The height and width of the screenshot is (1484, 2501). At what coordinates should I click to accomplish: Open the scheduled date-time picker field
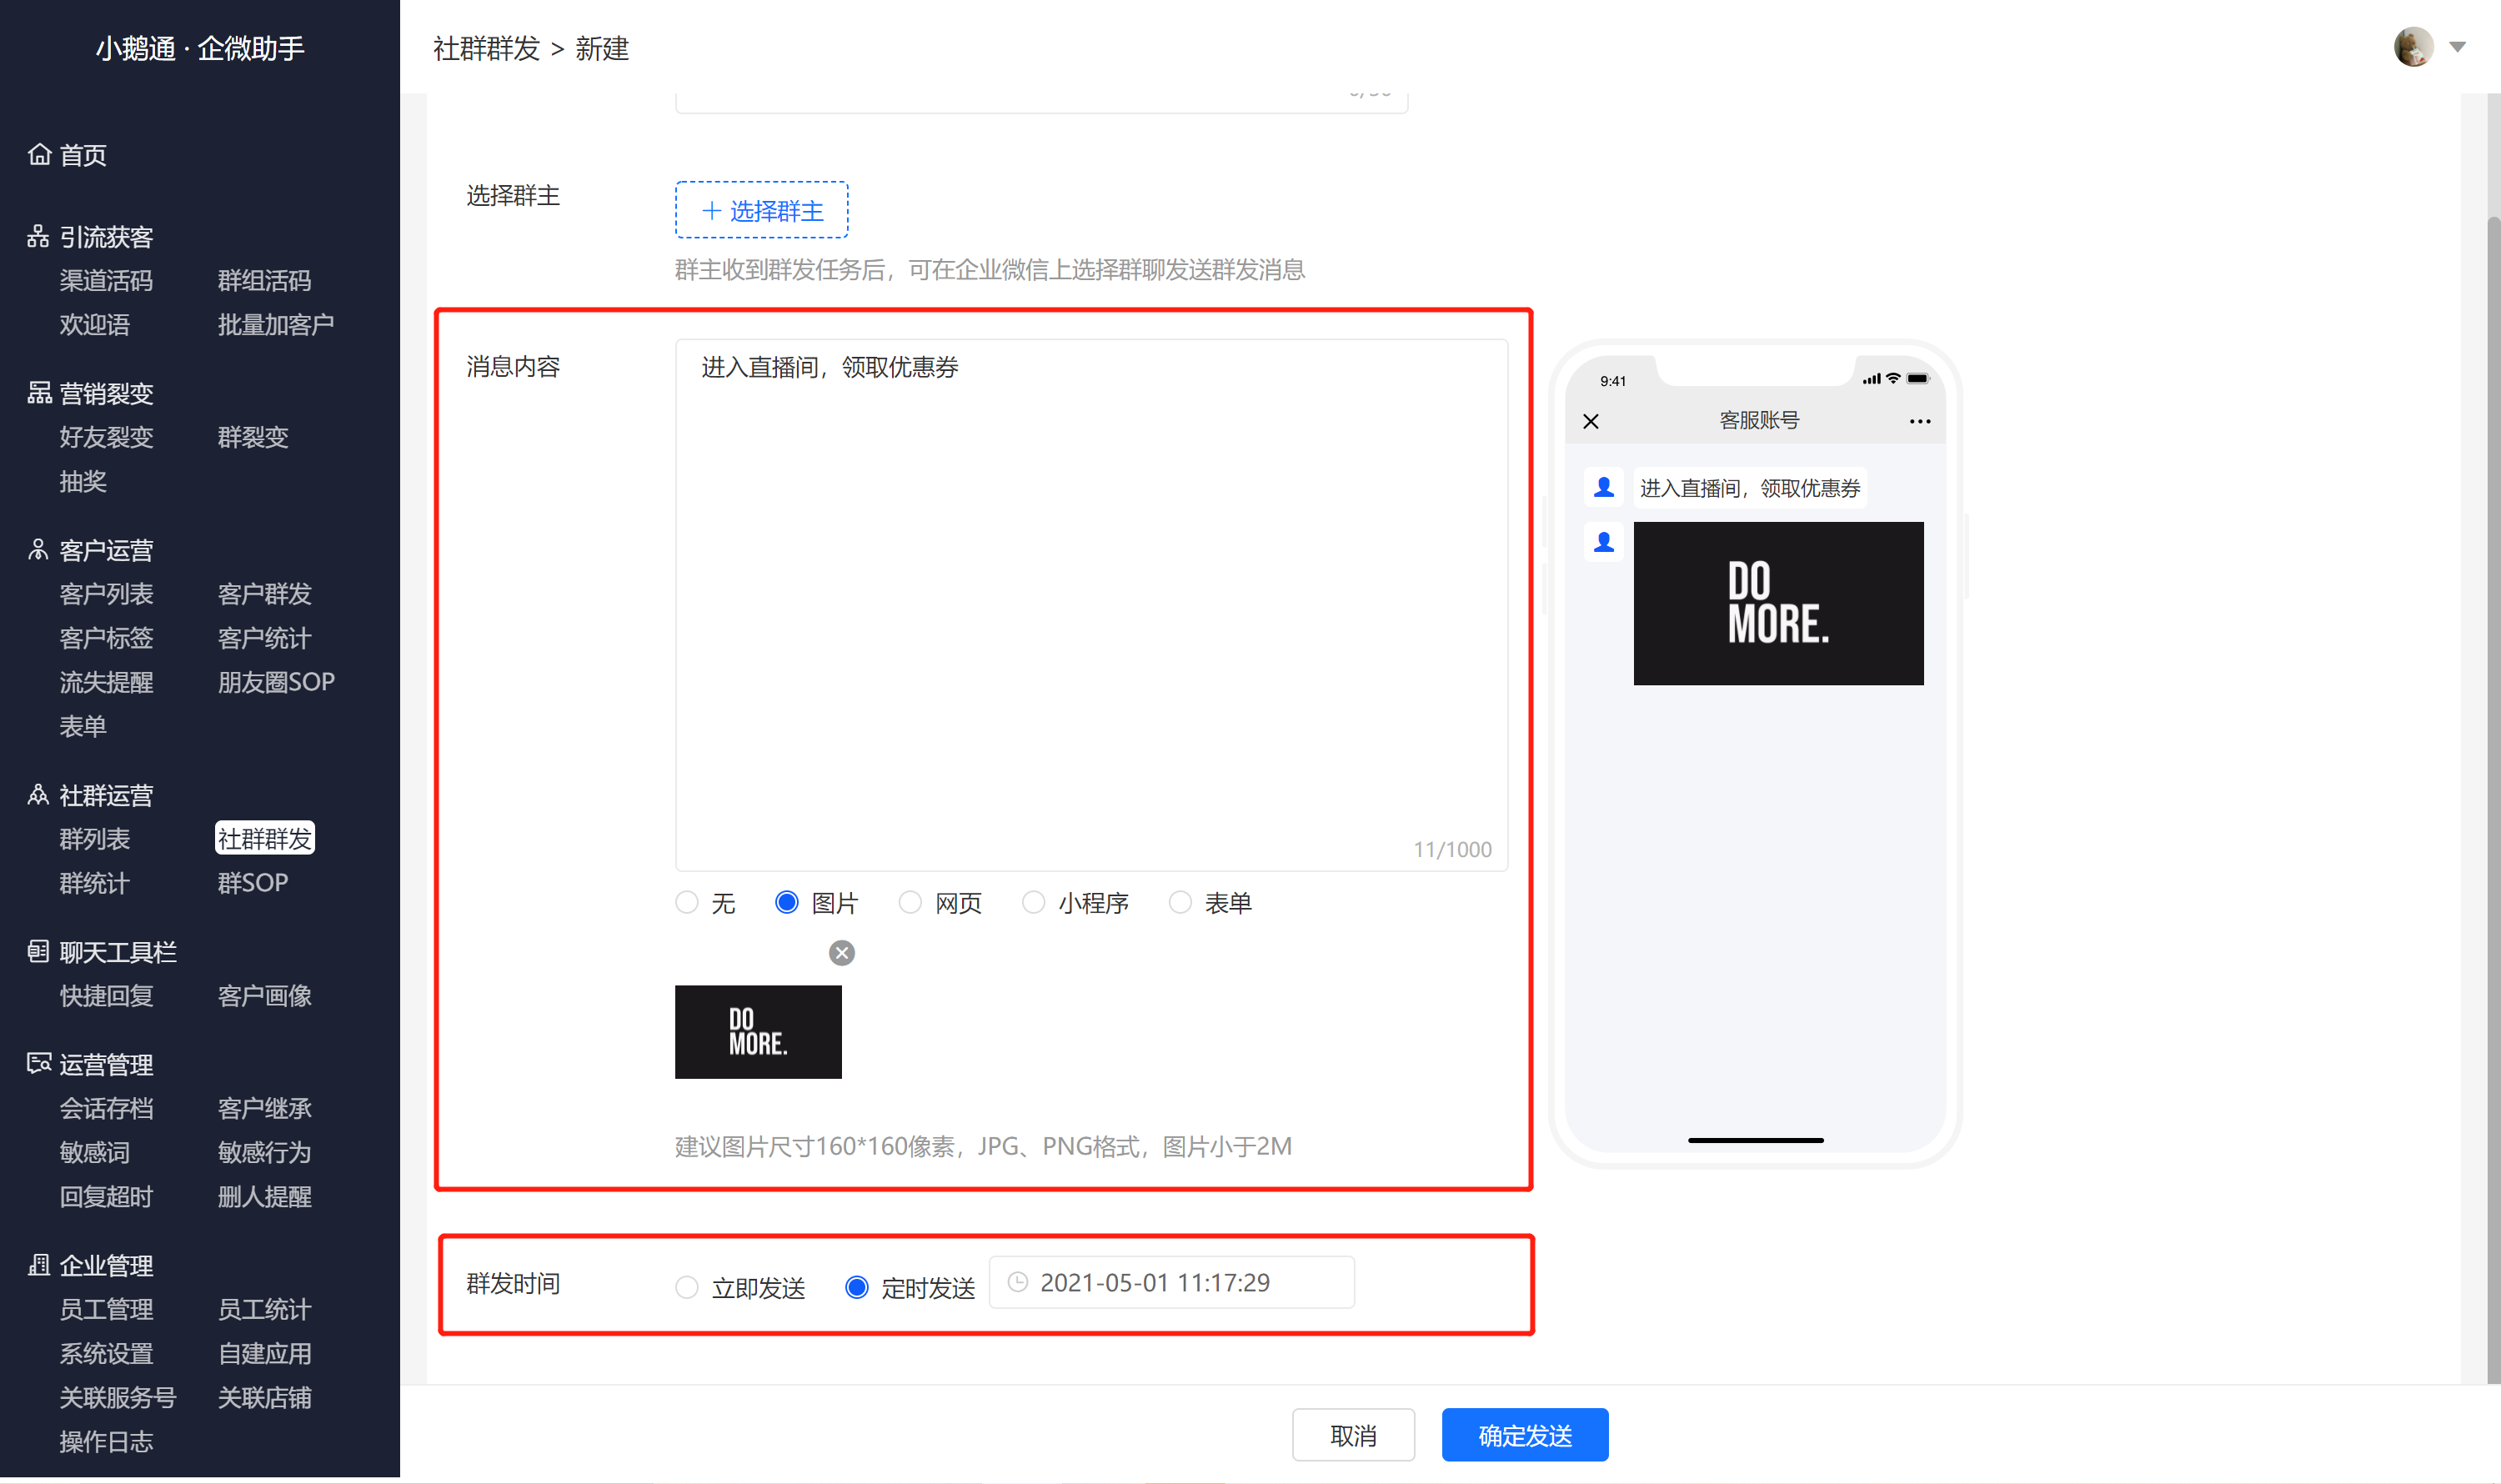(x=1171, y=1282)
